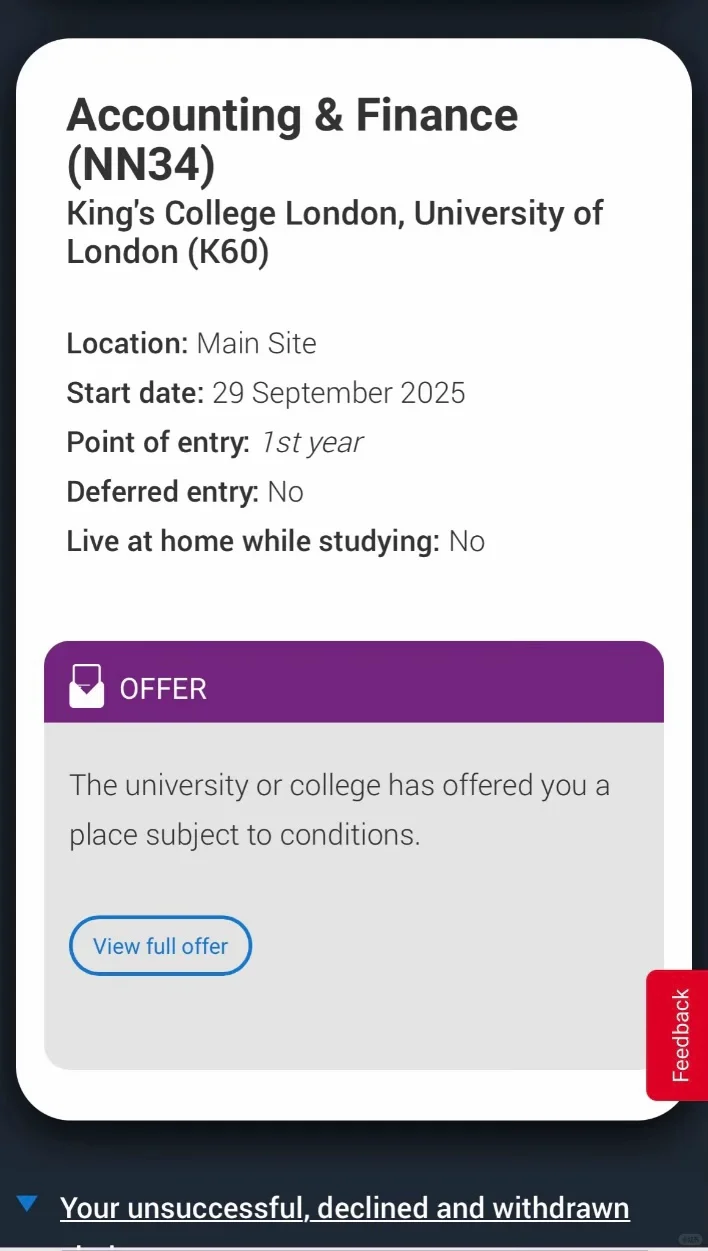Open the red Feedback side tab
Screen dimensions: 708x1251
point(679,1035)
